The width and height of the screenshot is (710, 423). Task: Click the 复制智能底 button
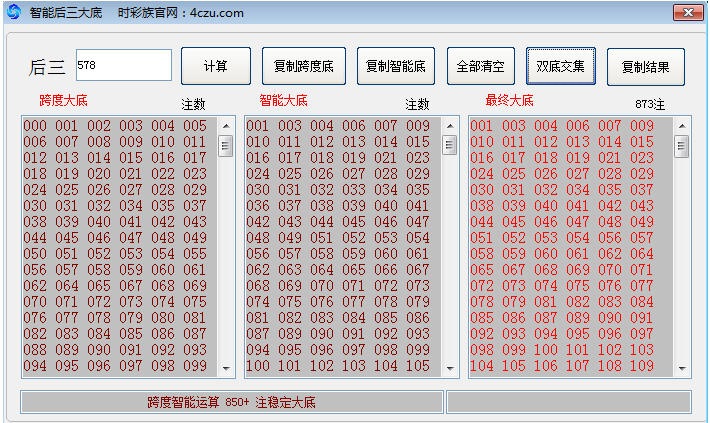point(395,67)
